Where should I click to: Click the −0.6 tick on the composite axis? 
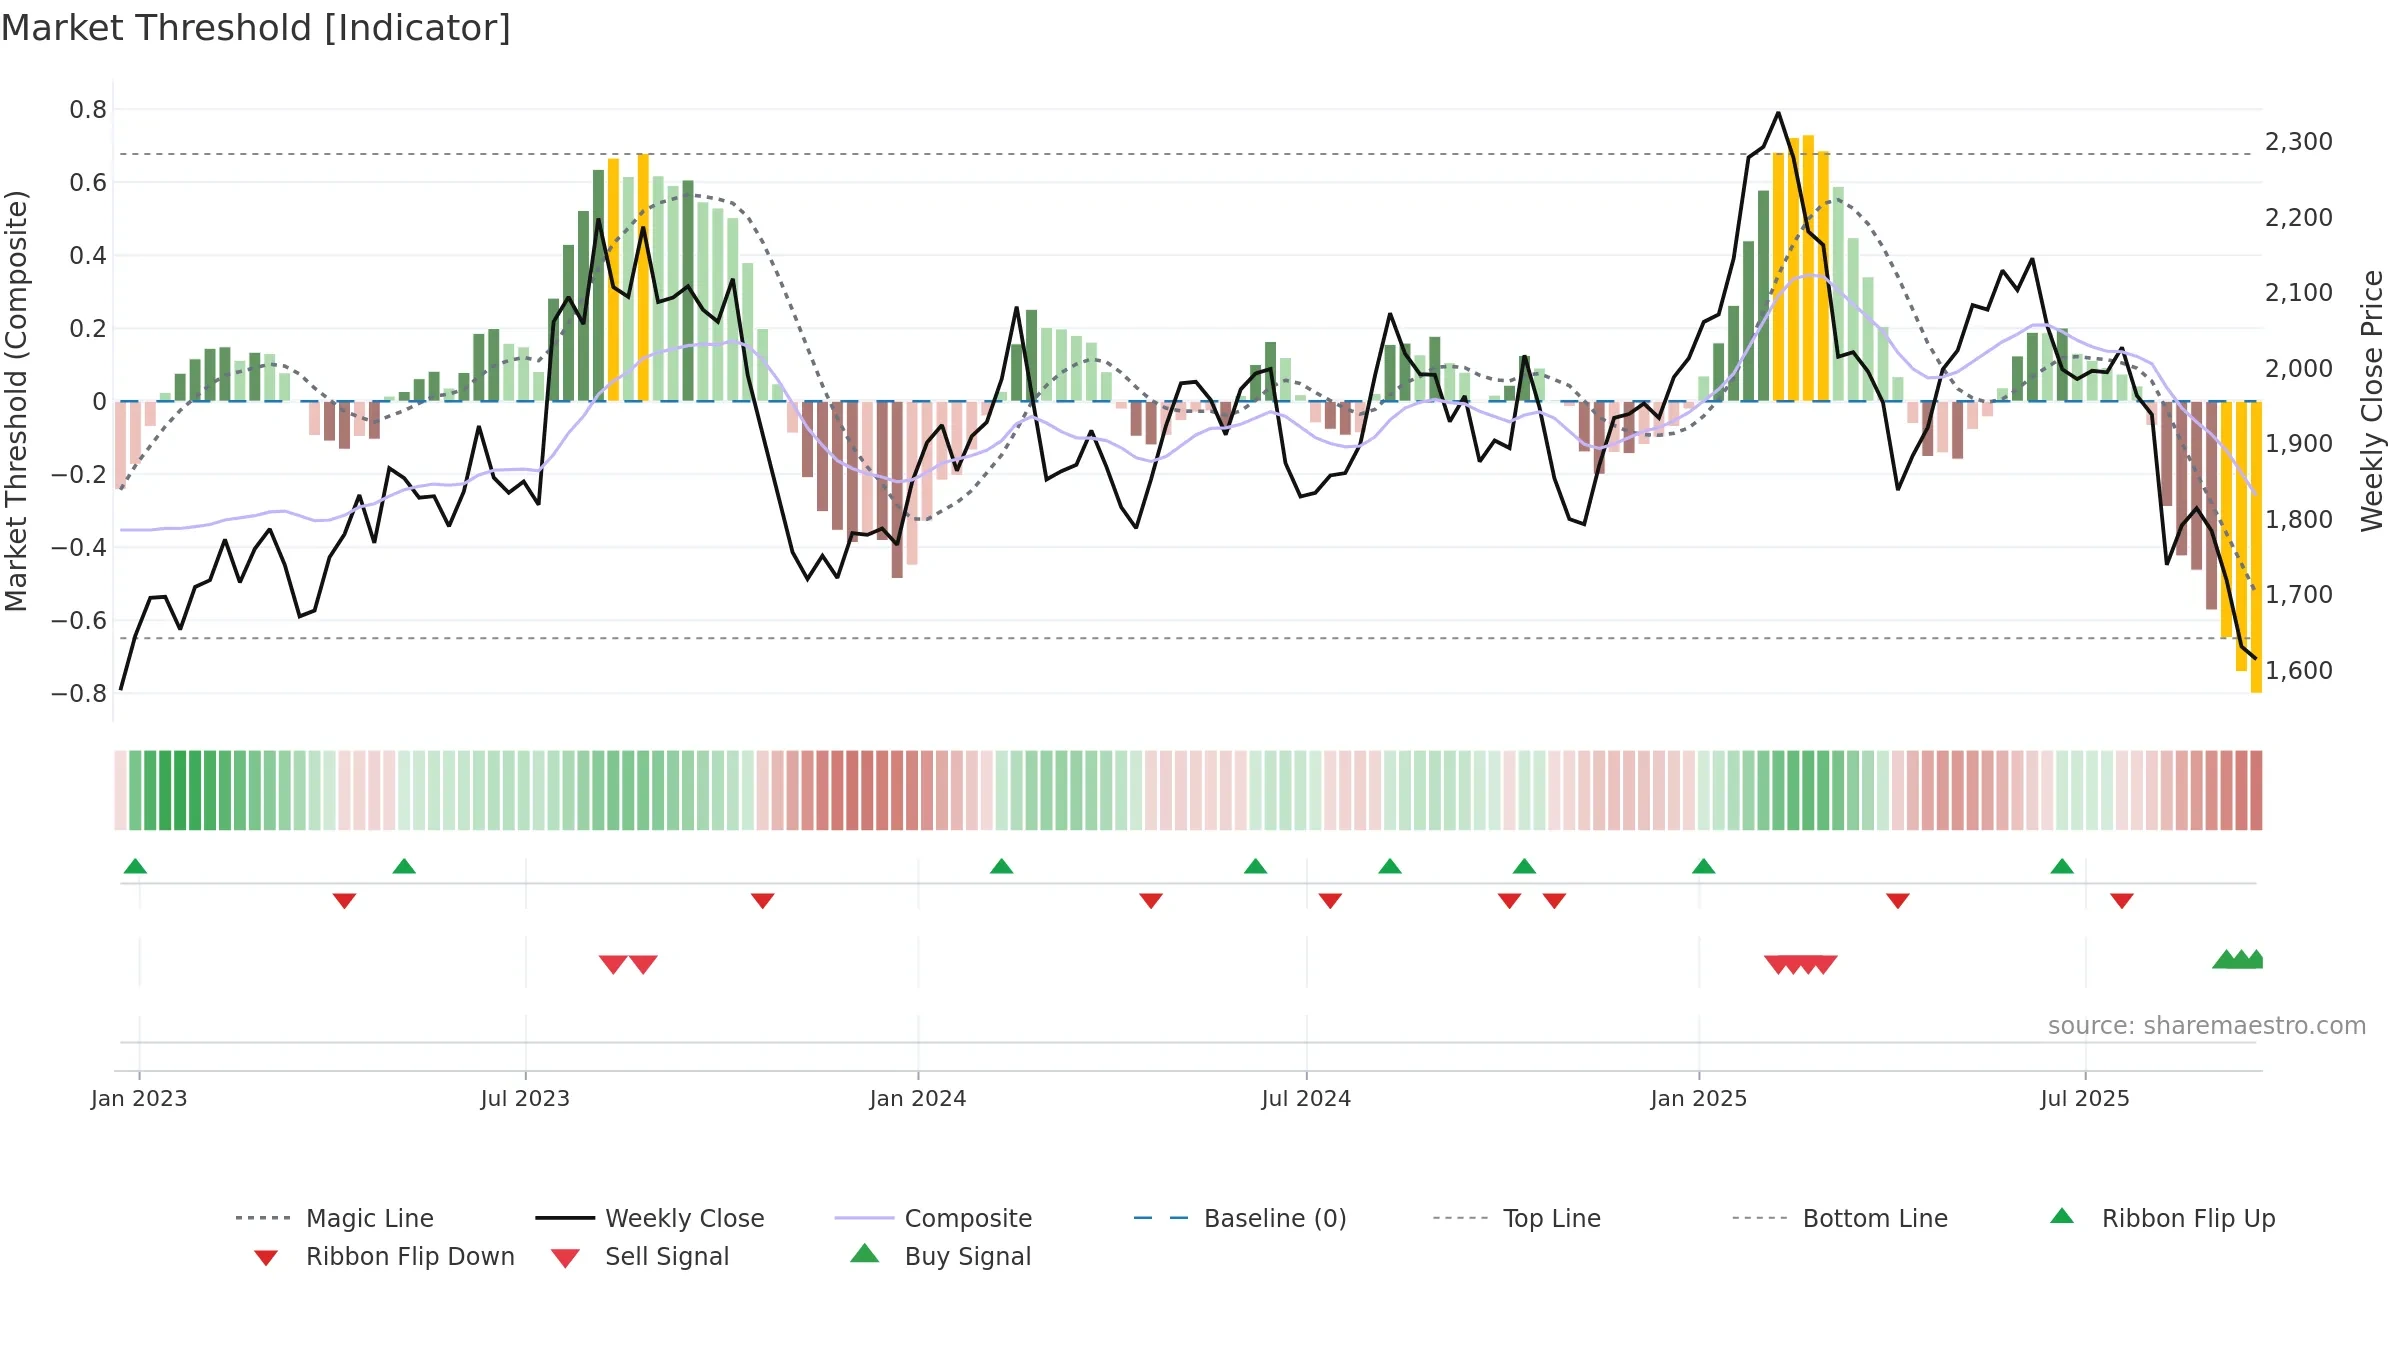[79, 620]
